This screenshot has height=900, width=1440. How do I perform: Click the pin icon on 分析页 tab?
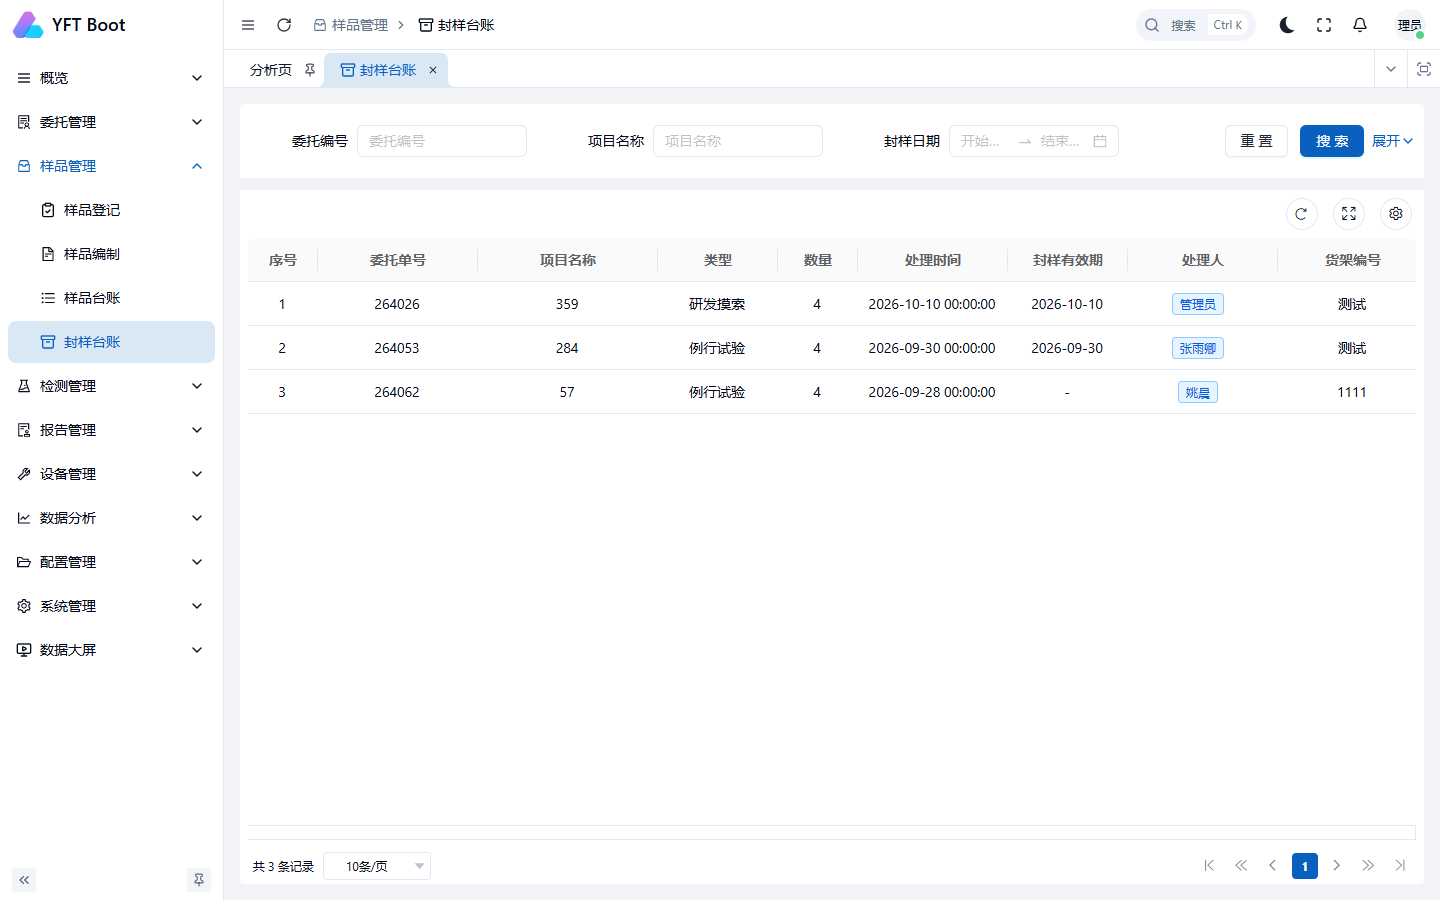[x=310, y=70]
